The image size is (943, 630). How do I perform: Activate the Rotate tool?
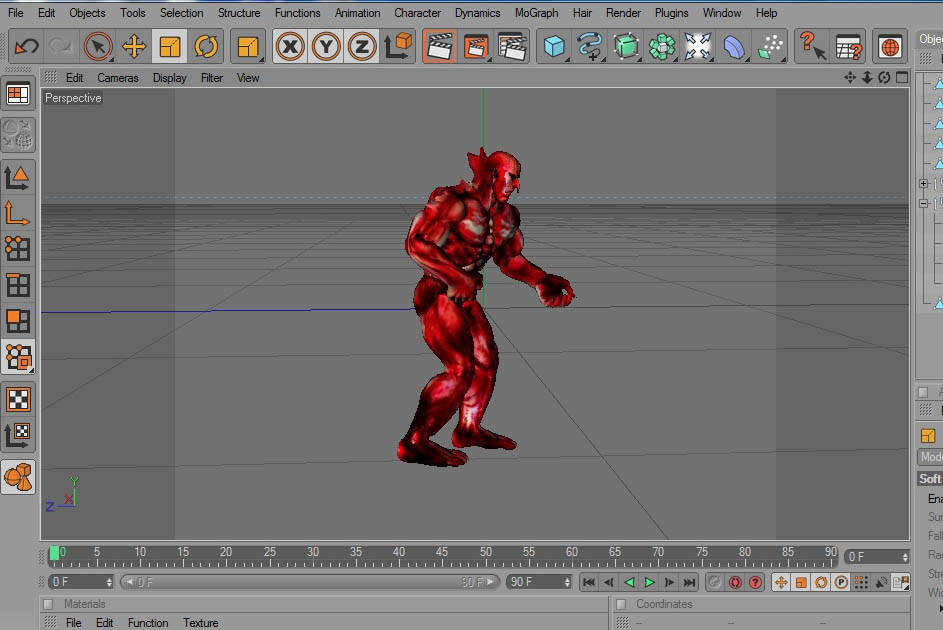click(x=206, y=46)
